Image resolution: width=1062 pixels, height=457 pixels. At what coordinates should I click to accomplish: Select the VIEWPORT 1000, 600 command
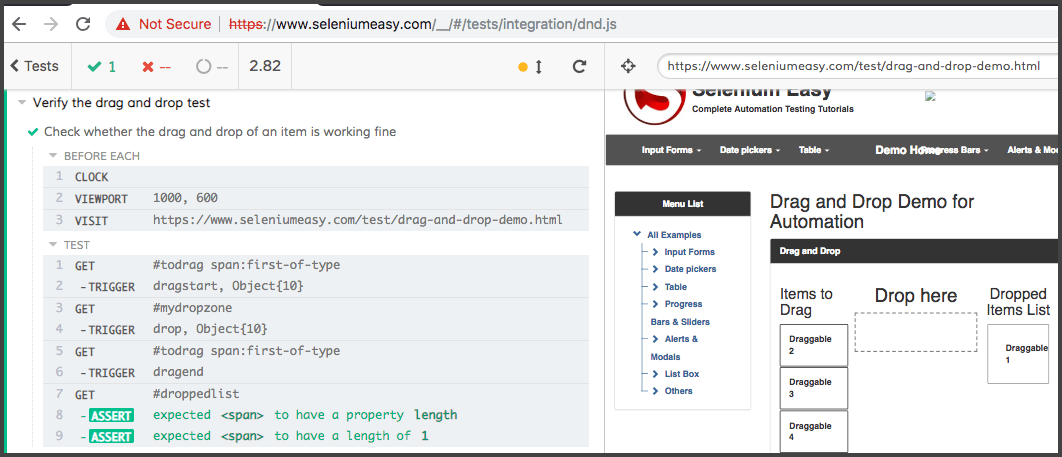[316, 198]
